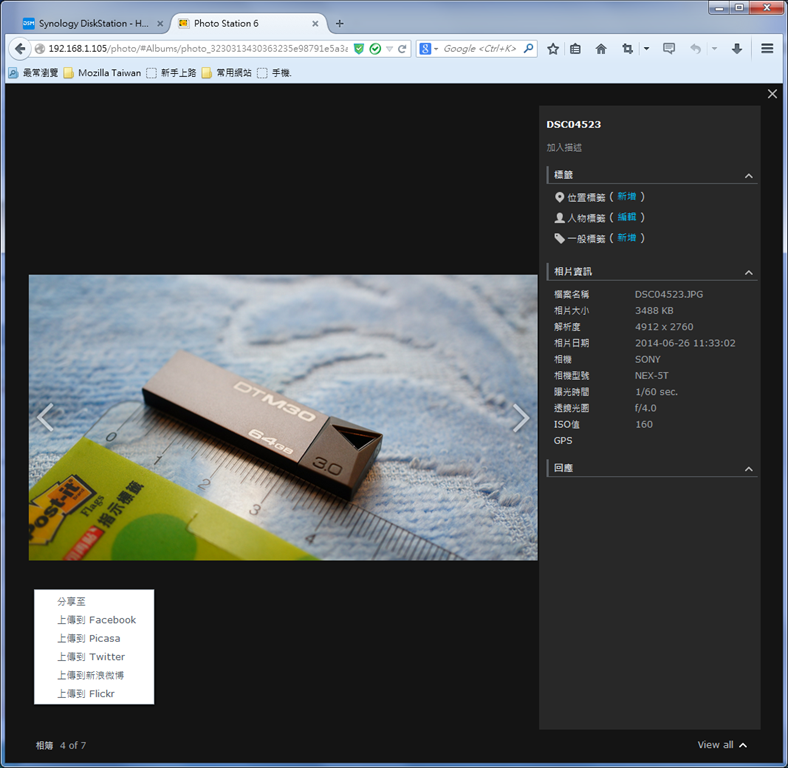788x768 pixels.
Task: Click the search magnifier icon
Action: pyautogui.click(x=528, y=49)
